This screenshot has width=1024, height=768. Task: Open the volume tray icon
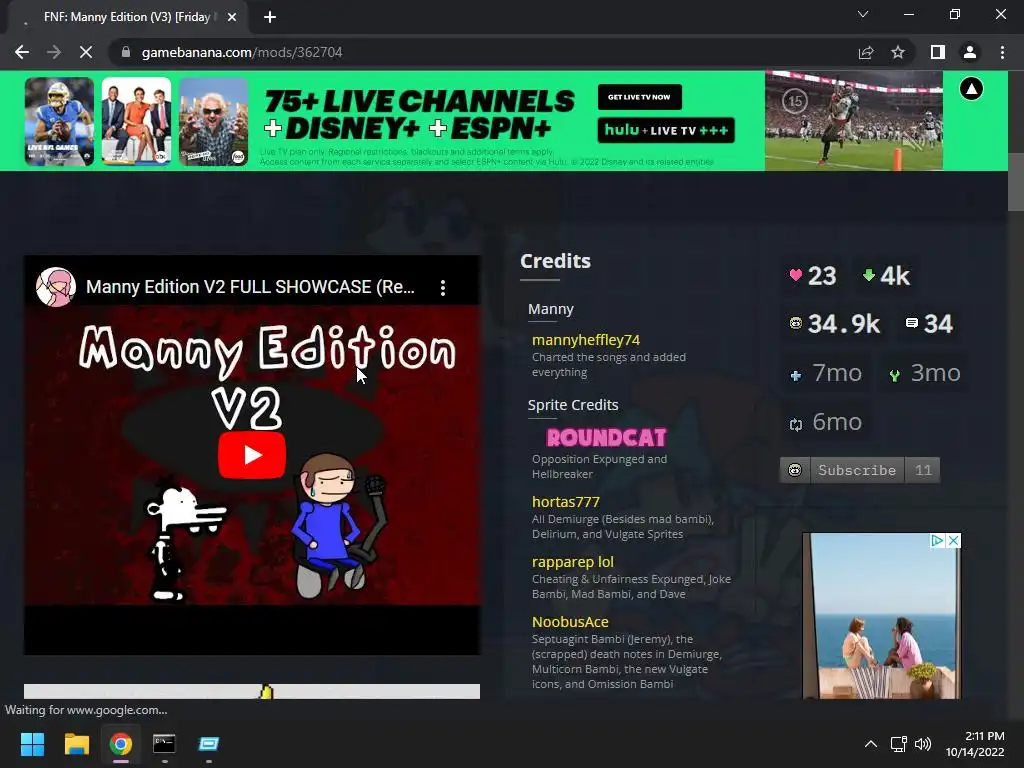(x=922, y=744)
